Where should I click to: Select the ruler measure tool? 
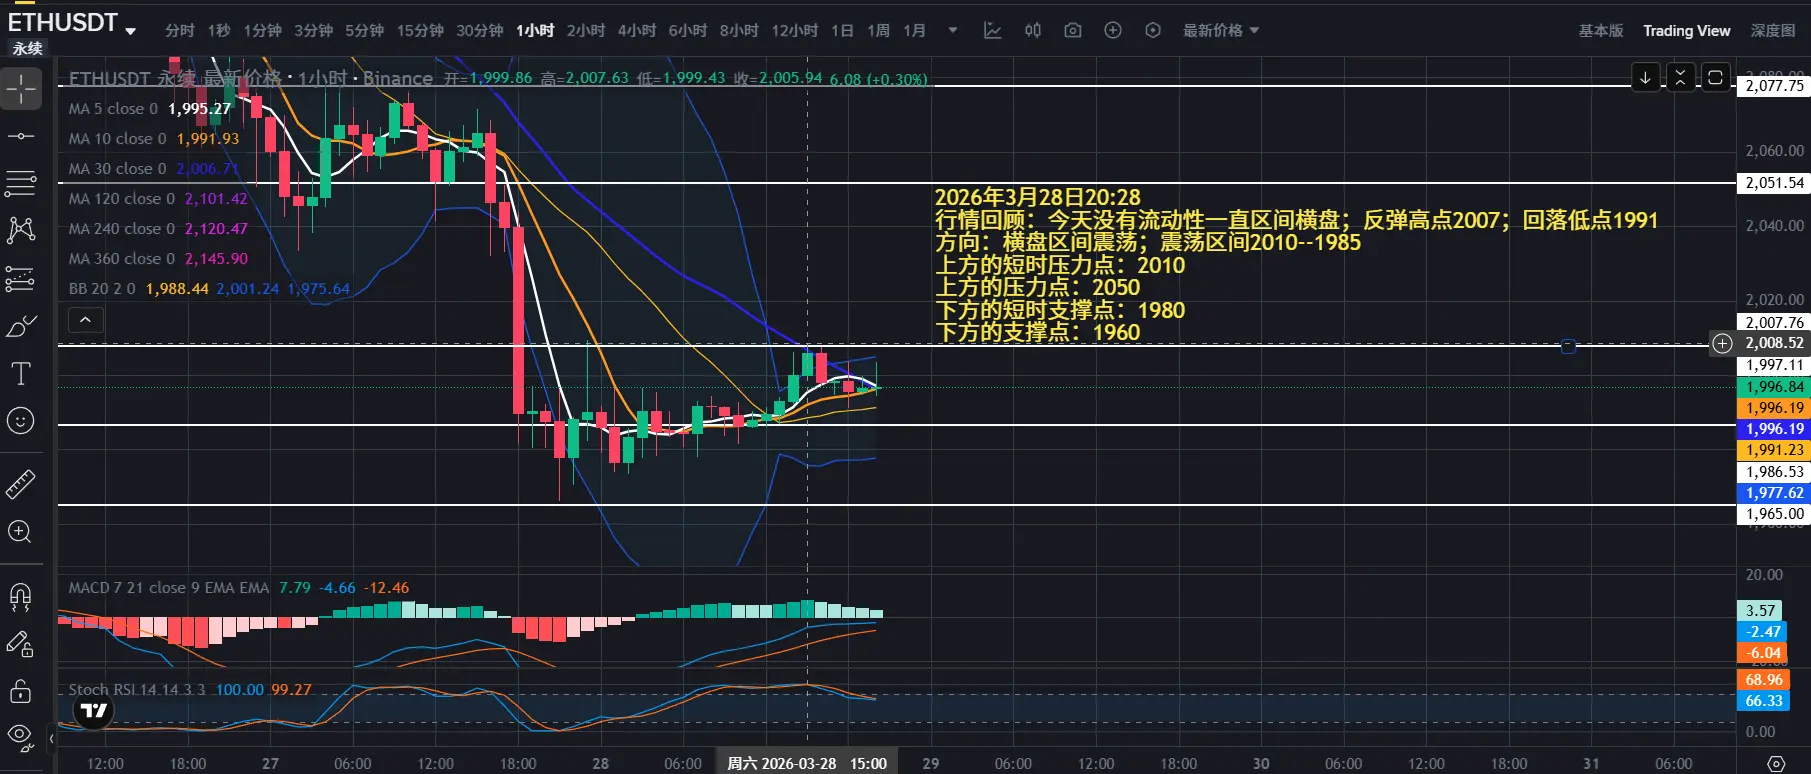pyautogui.click(x=21, y=484)
